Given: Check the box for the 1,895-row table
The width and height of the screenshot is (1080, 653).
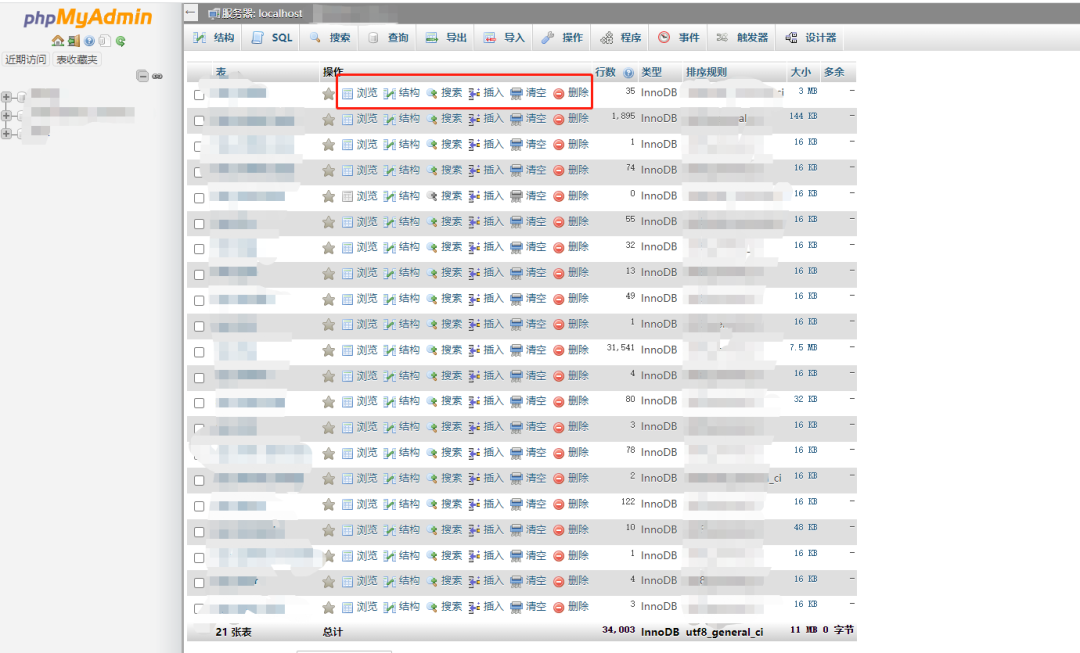Looking at the screenshot, I should (x=199, y=121).
